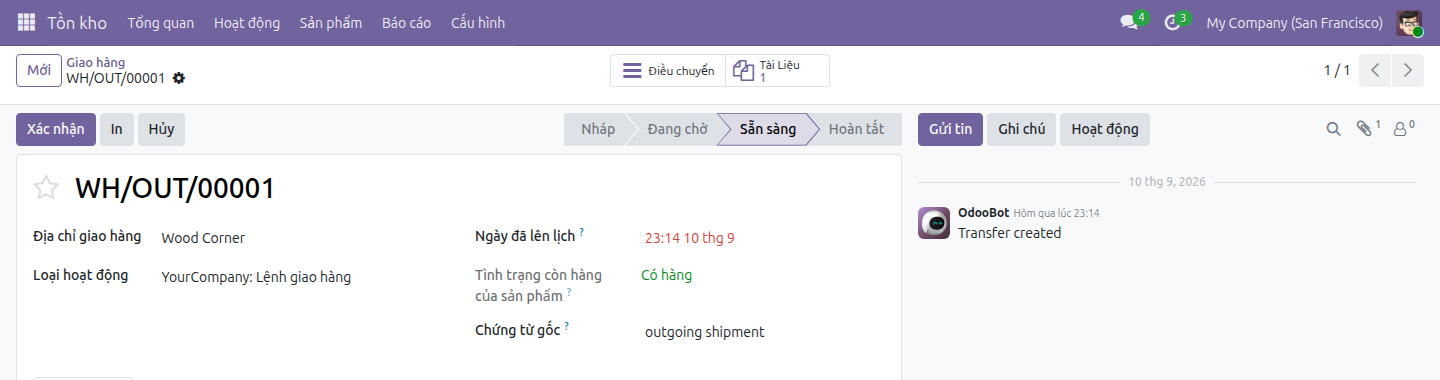Viewport: 1440px width, 380px height.
Task: Follow the Giao hàng breadcrumb link
Action: pos(96,62)
